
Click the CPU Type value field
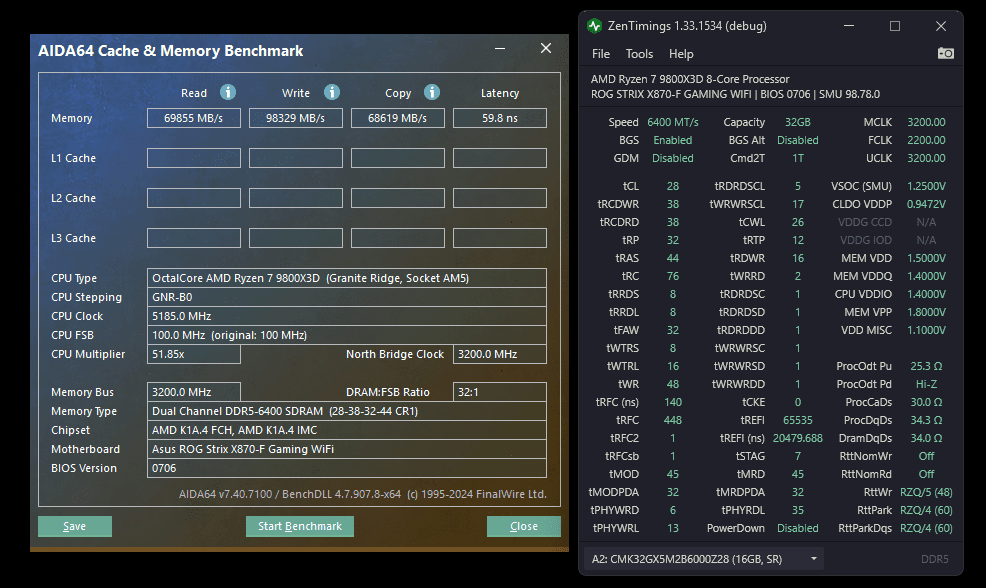point(346,278)
